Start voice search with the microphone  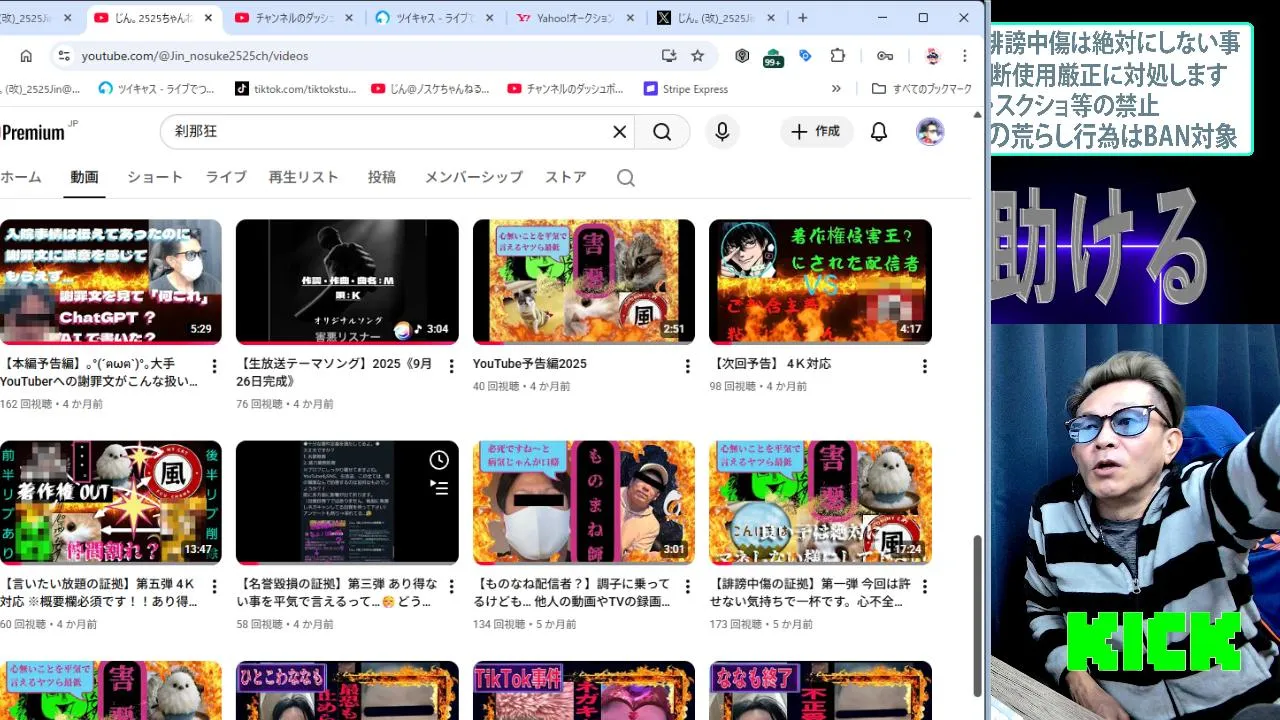722,132
